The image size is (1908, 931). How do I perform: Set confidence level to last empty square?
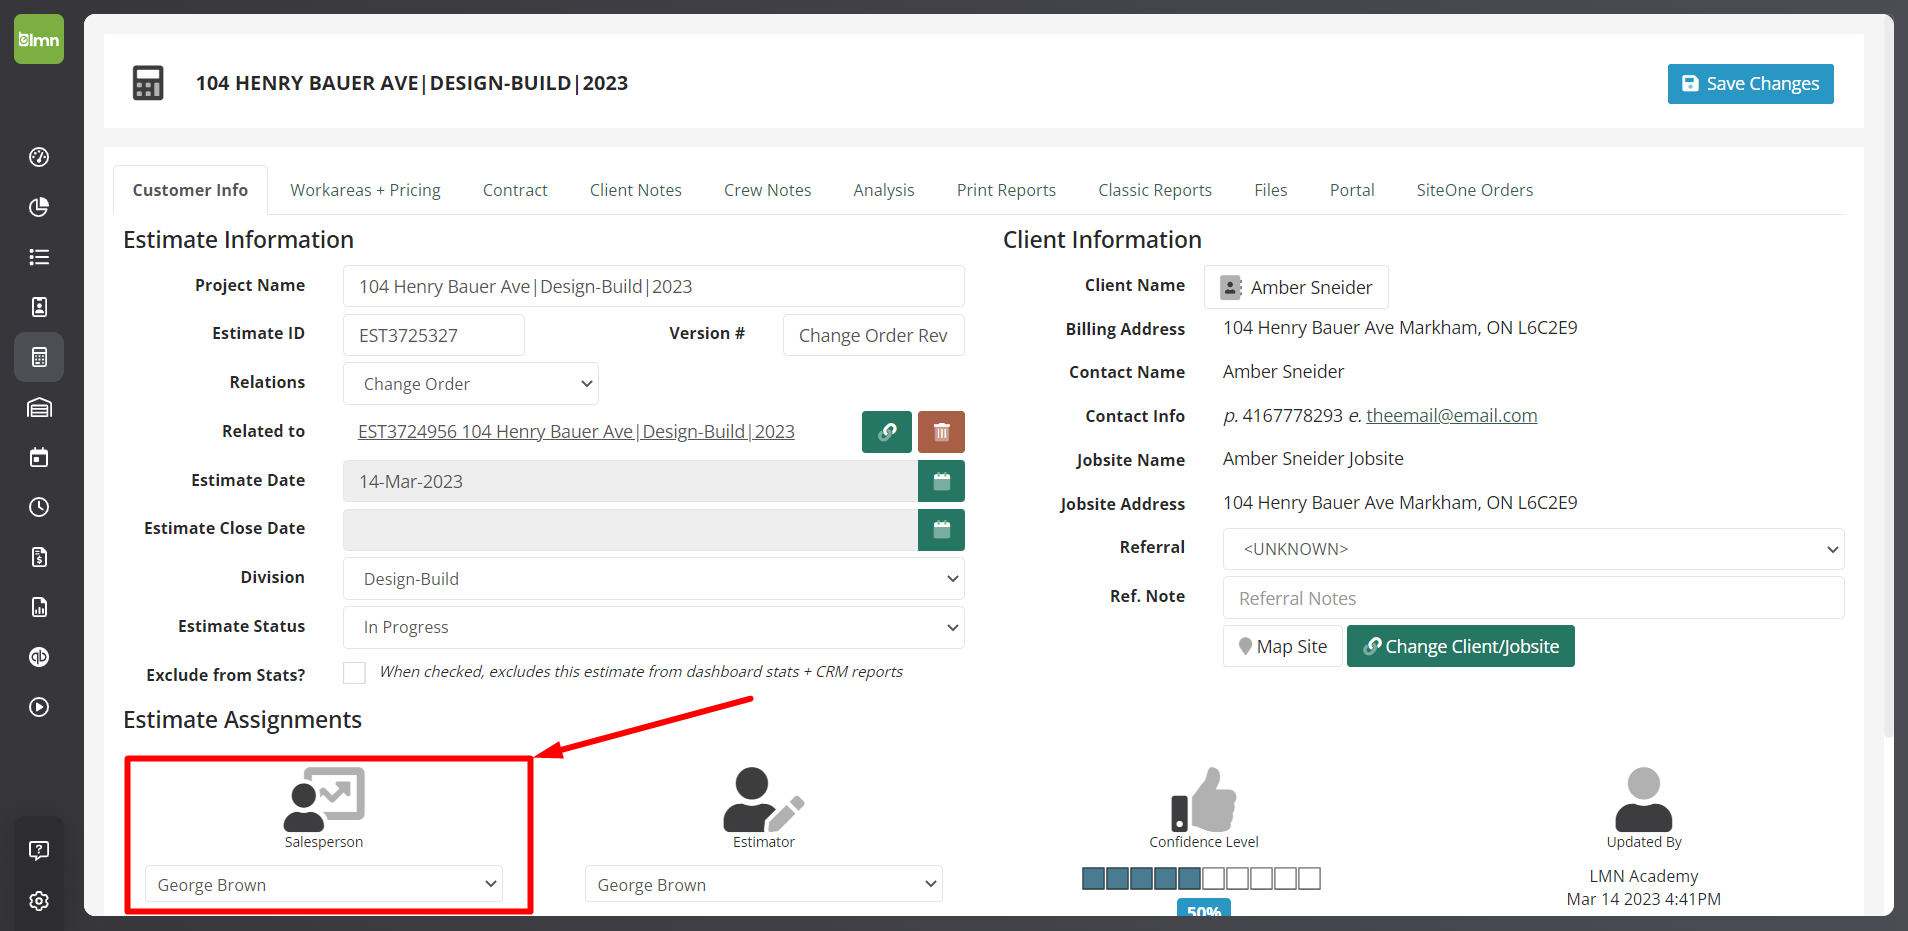tap(1310, 879)
